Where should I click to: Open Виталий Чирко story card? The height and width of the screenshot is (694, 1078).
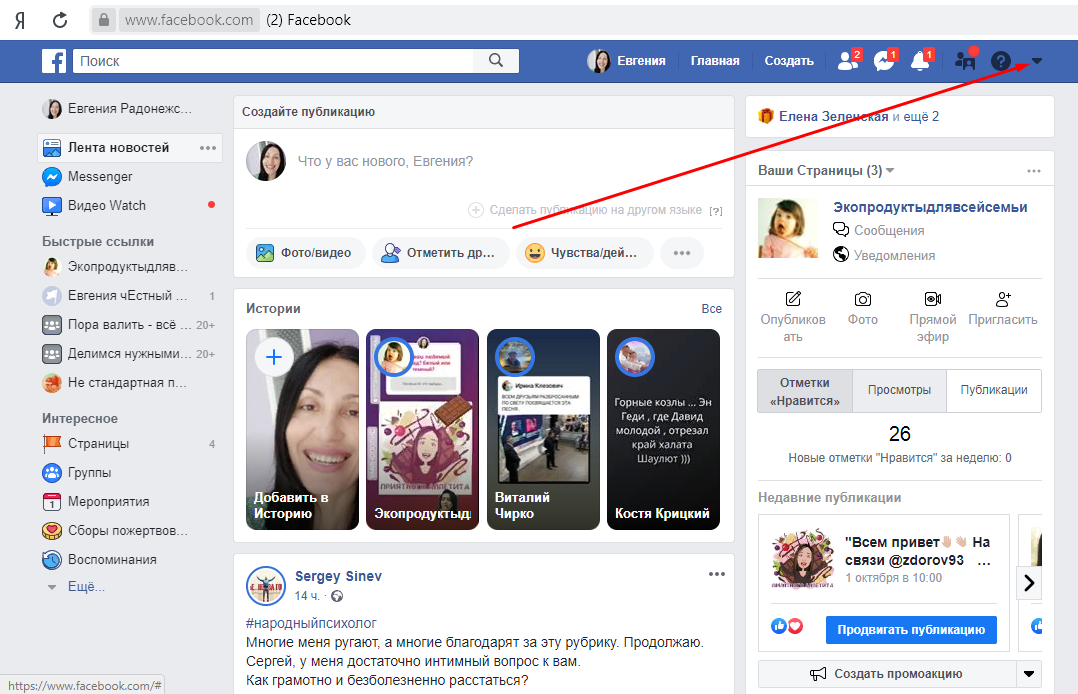[543, 429]
